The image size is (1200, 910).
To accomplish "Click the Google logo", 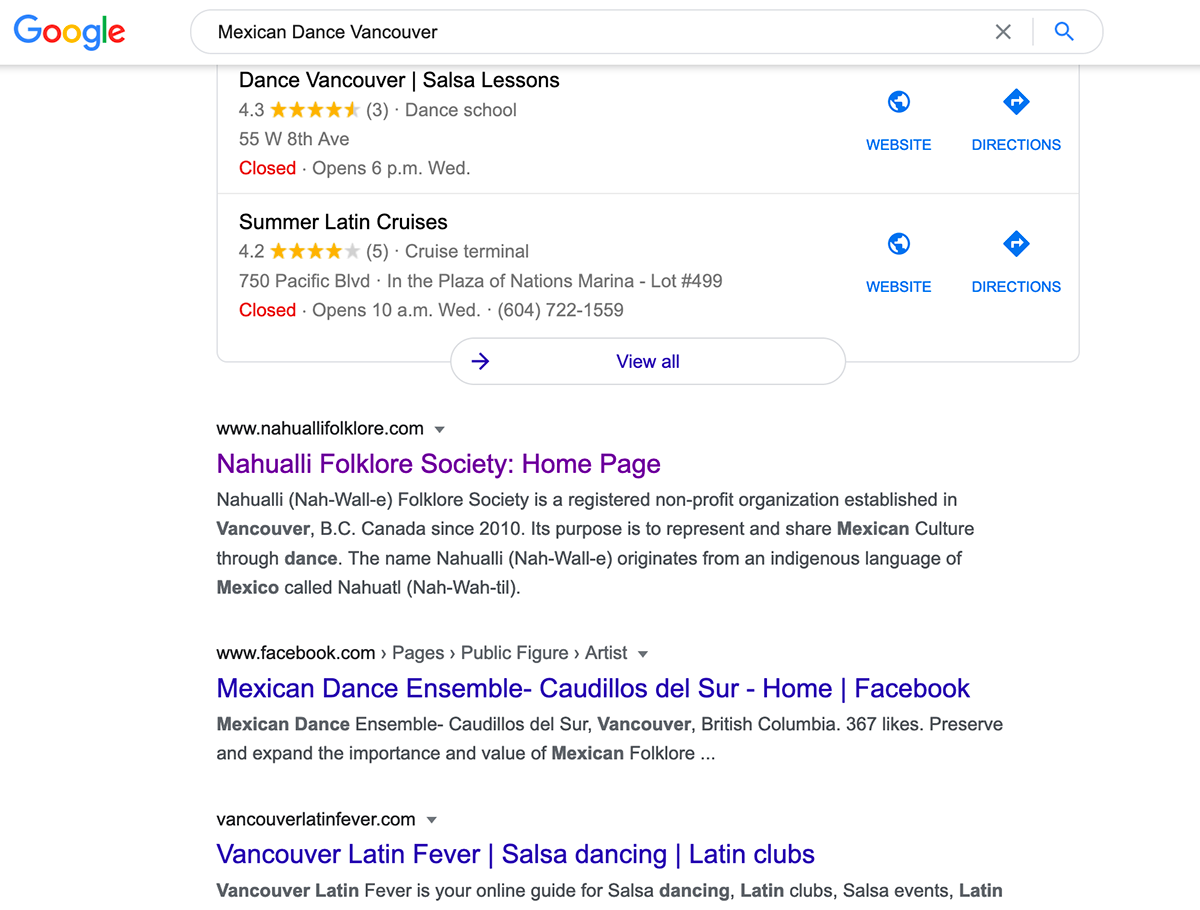I will pos(69,31).
